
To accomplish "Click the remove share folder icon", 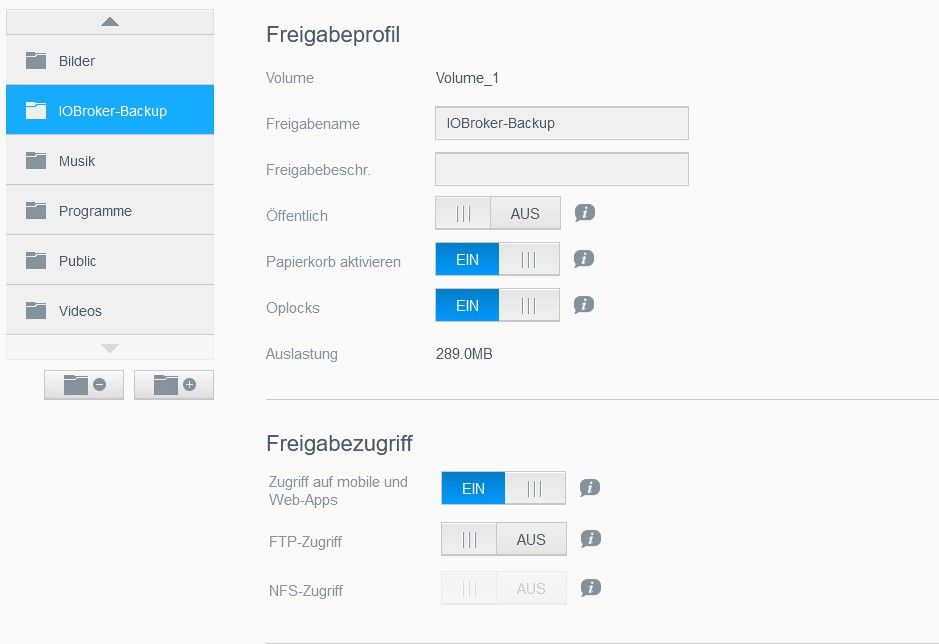I will [x=84, y=385].
